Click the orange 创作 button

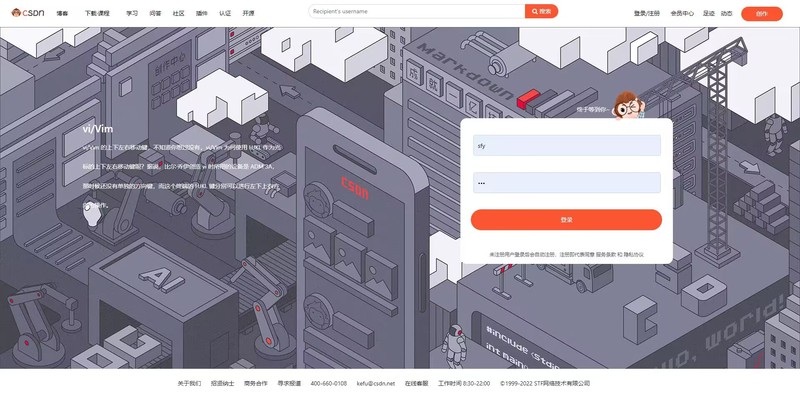point(762,14)
